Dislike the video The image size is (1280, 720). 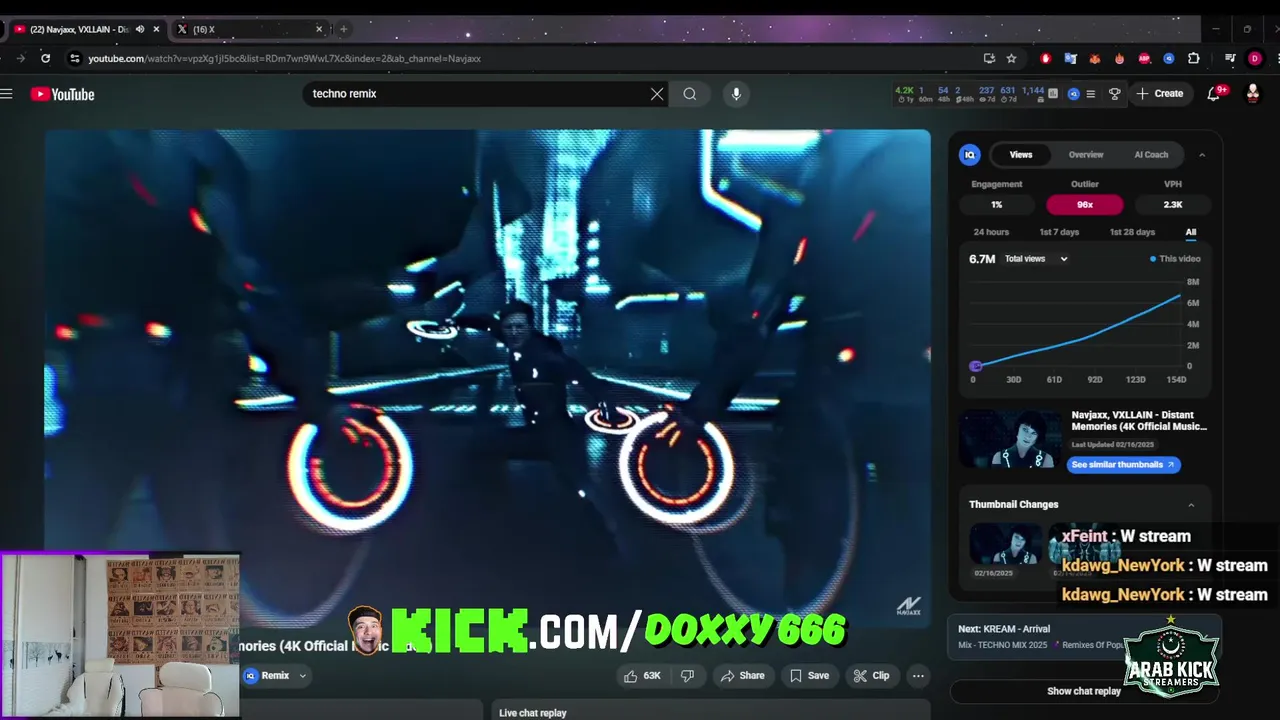click(x=687, y=676)
